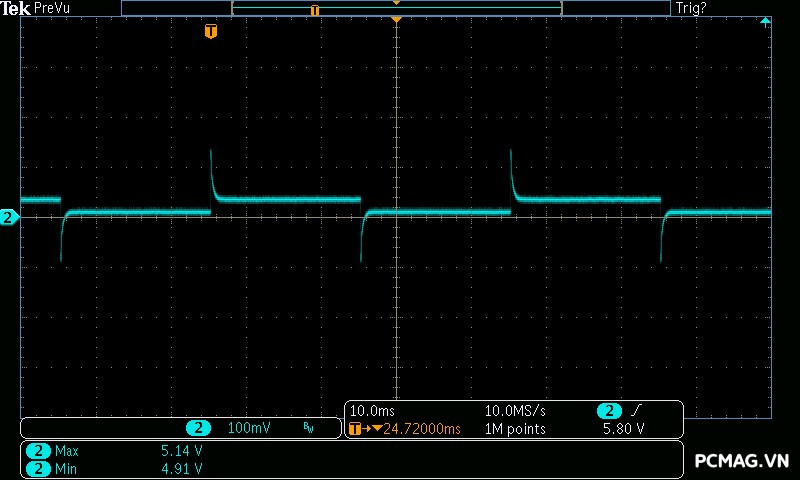Select the Max measurement readout row

coord(118,451)
